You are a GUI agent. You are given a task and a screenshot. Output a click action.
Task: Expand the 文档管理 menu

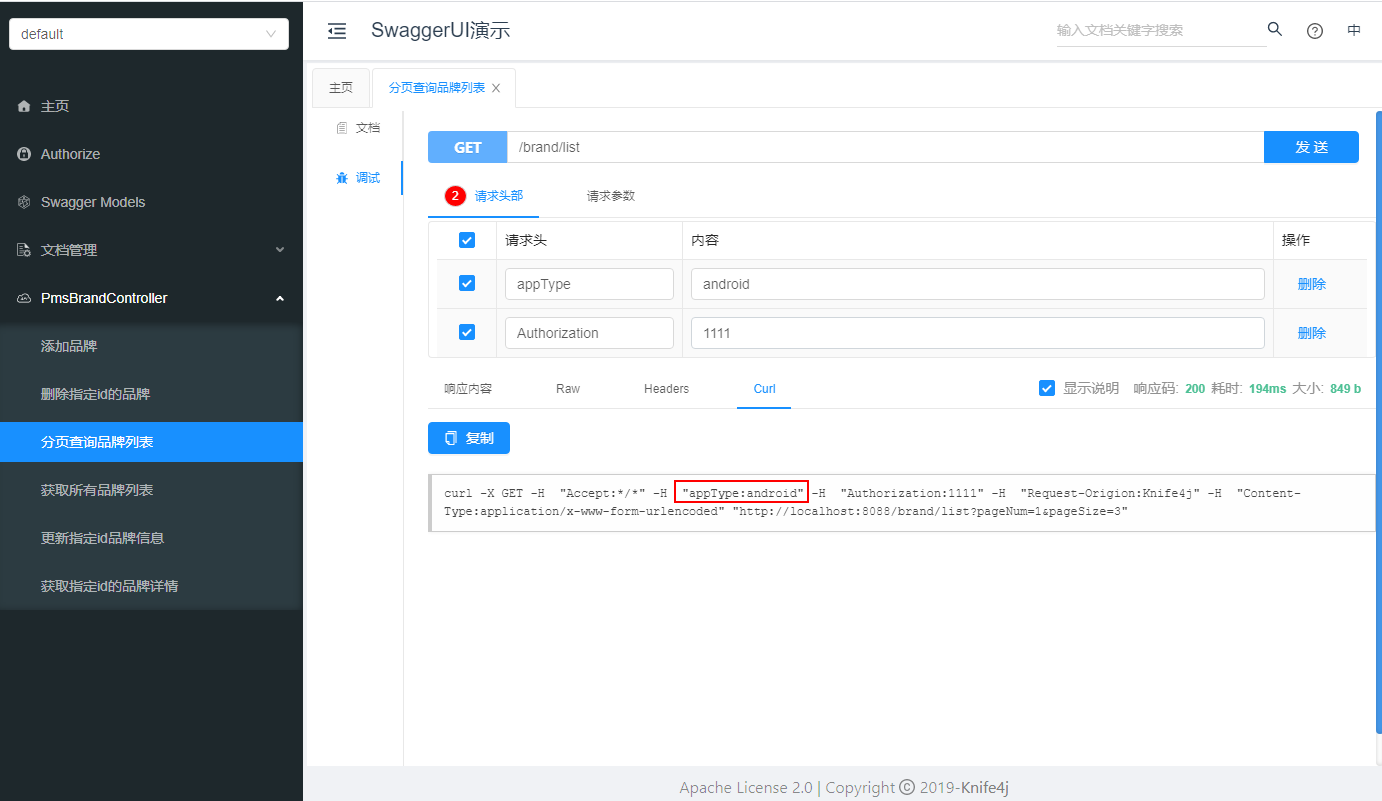151,250
